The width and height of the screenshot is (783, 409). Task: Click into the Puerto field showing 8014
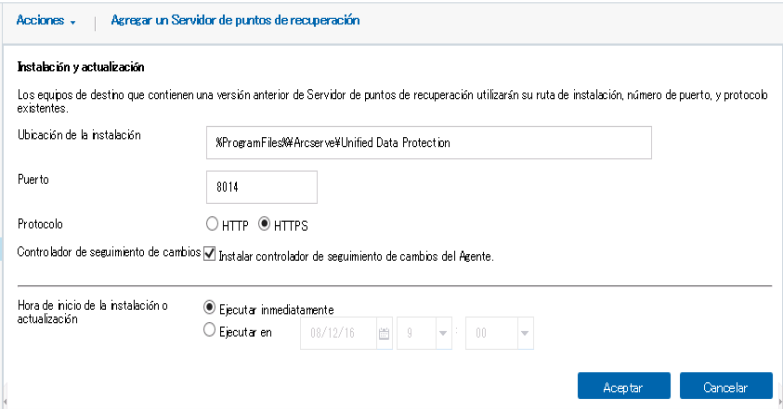pyautogui.click(x=262, y=187)
